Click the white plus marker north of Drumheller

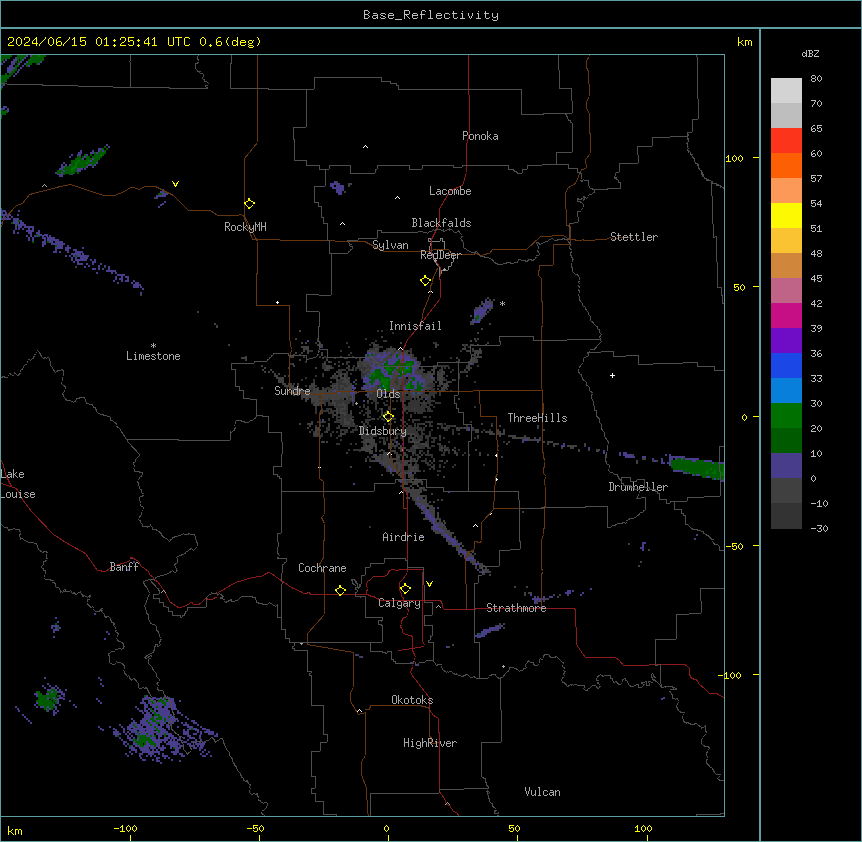(612, 375)
